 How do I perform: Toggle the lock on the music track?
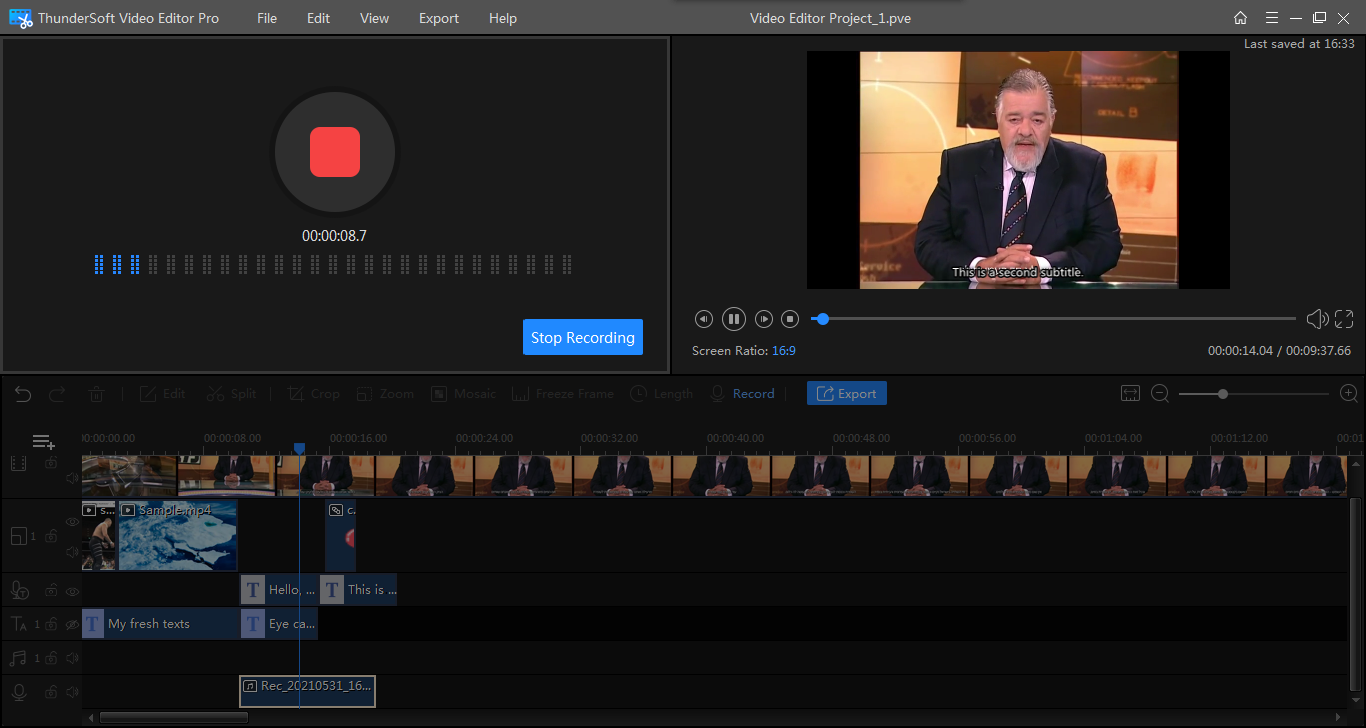[51, 658]
